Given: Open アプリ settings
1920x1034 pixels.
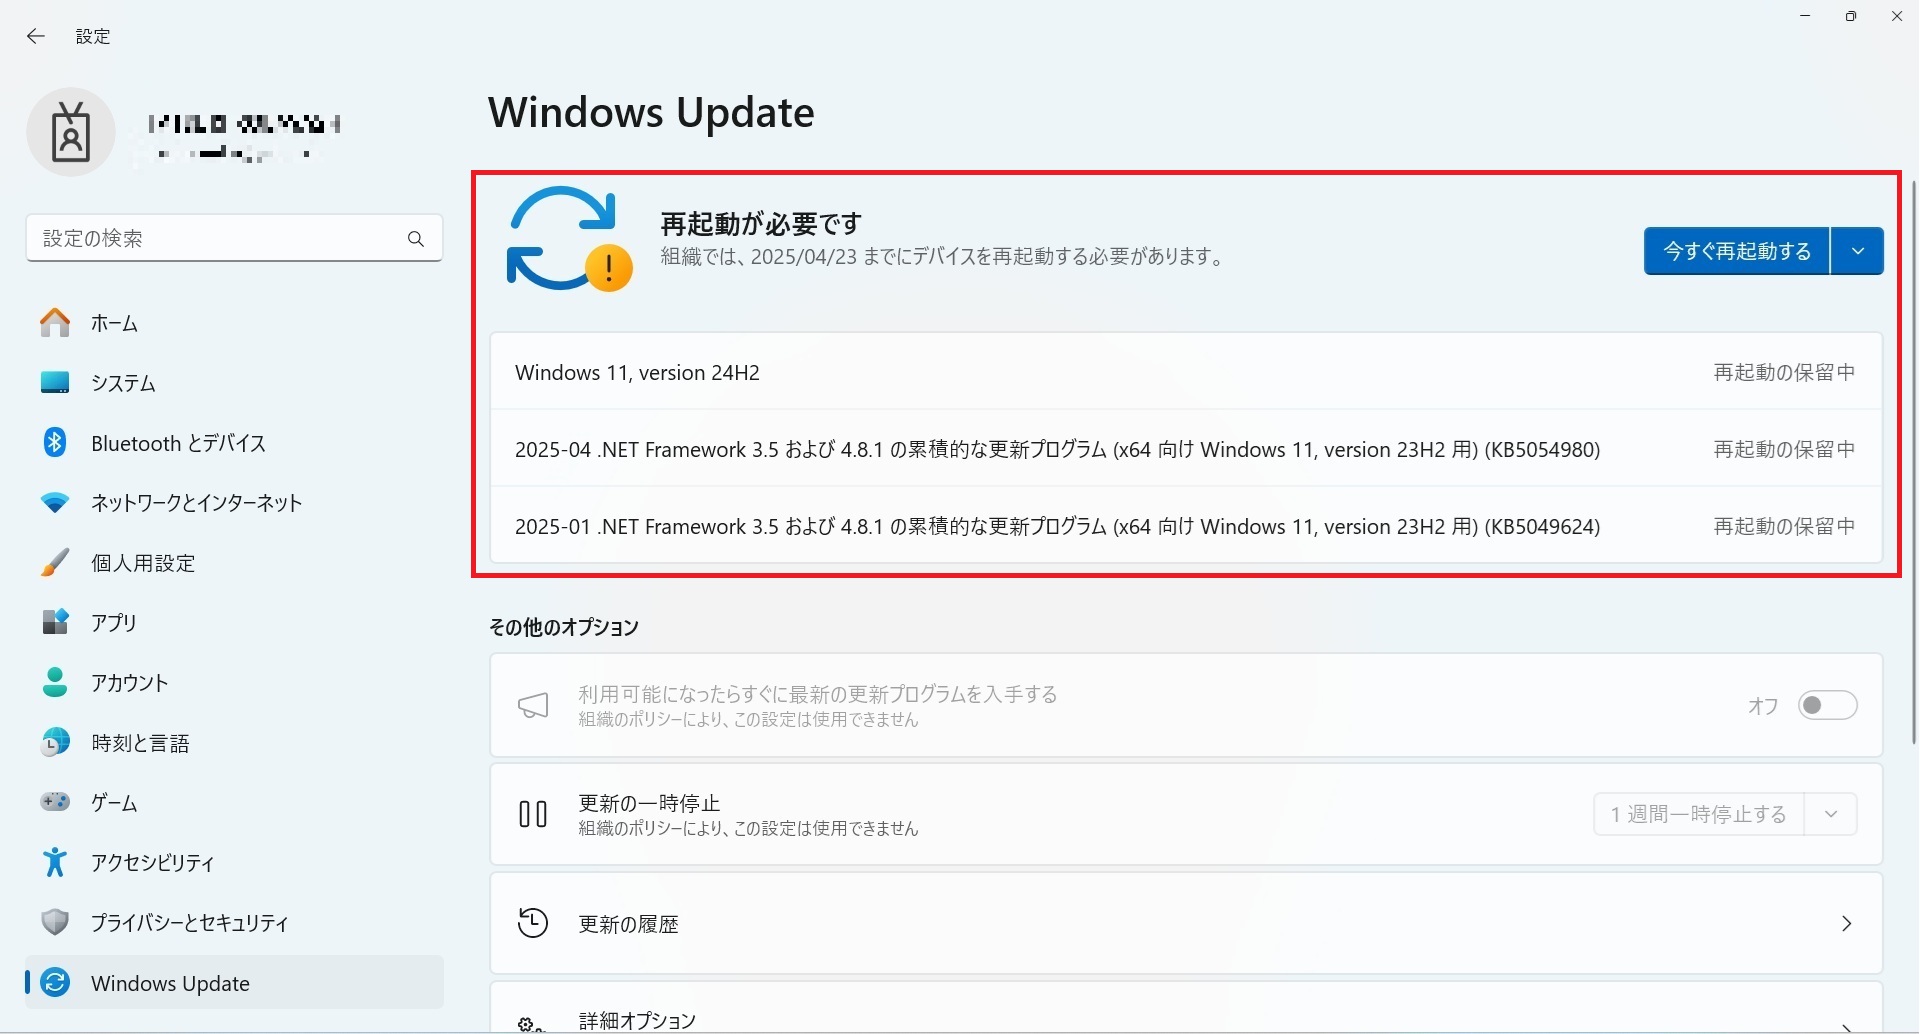Looking at the screenshot, I should [234, 622].
